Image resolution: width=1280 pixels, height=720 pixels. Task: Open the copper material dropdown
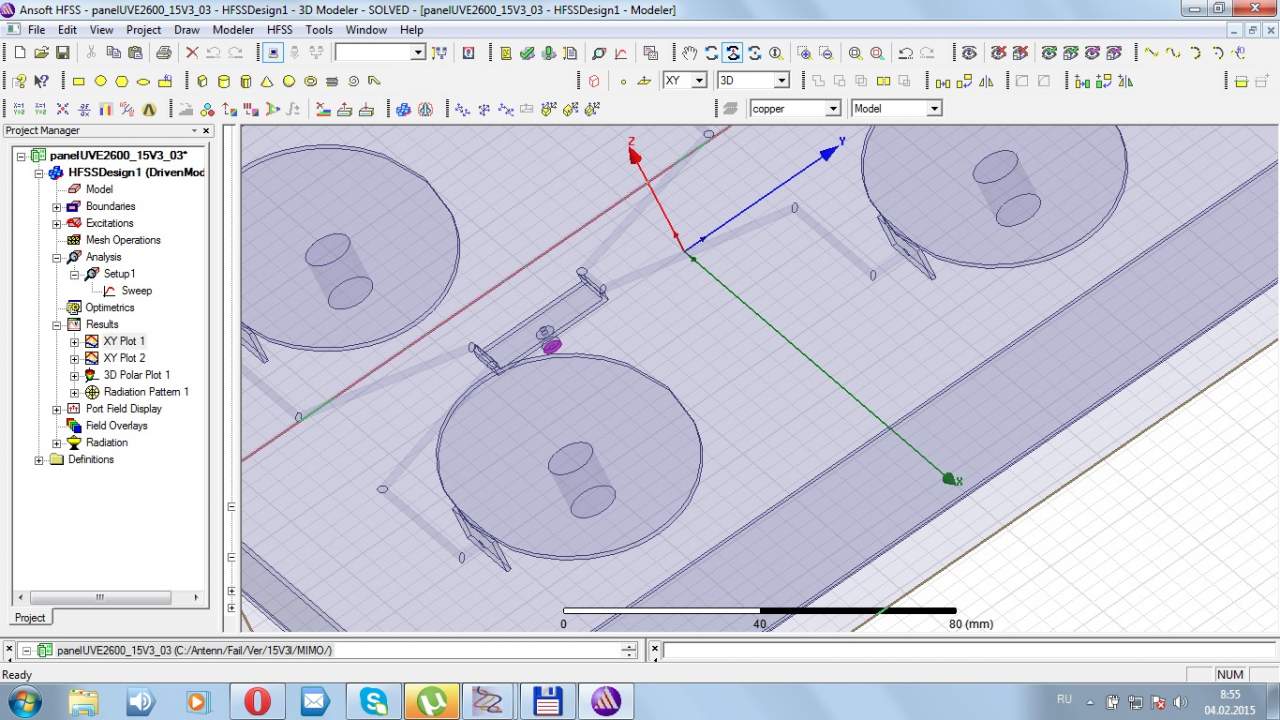[832, 108]
